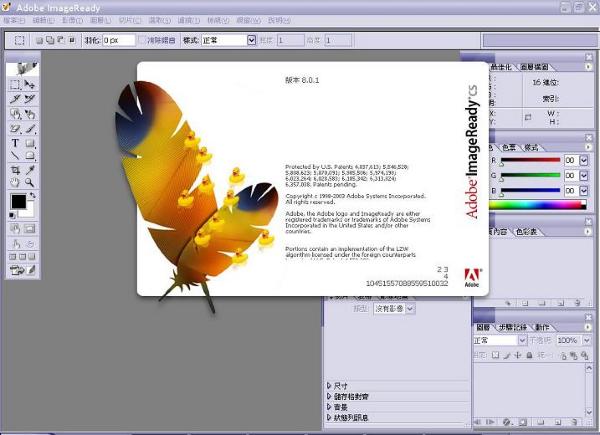
Task: Reset to default colors mini icon
Action: [12, 215]
